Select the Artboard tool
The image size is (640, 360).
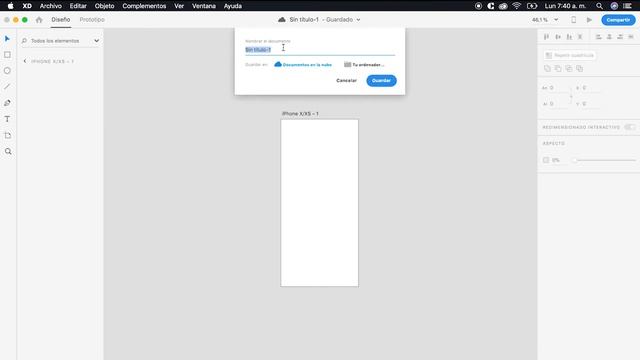(7, 135)
